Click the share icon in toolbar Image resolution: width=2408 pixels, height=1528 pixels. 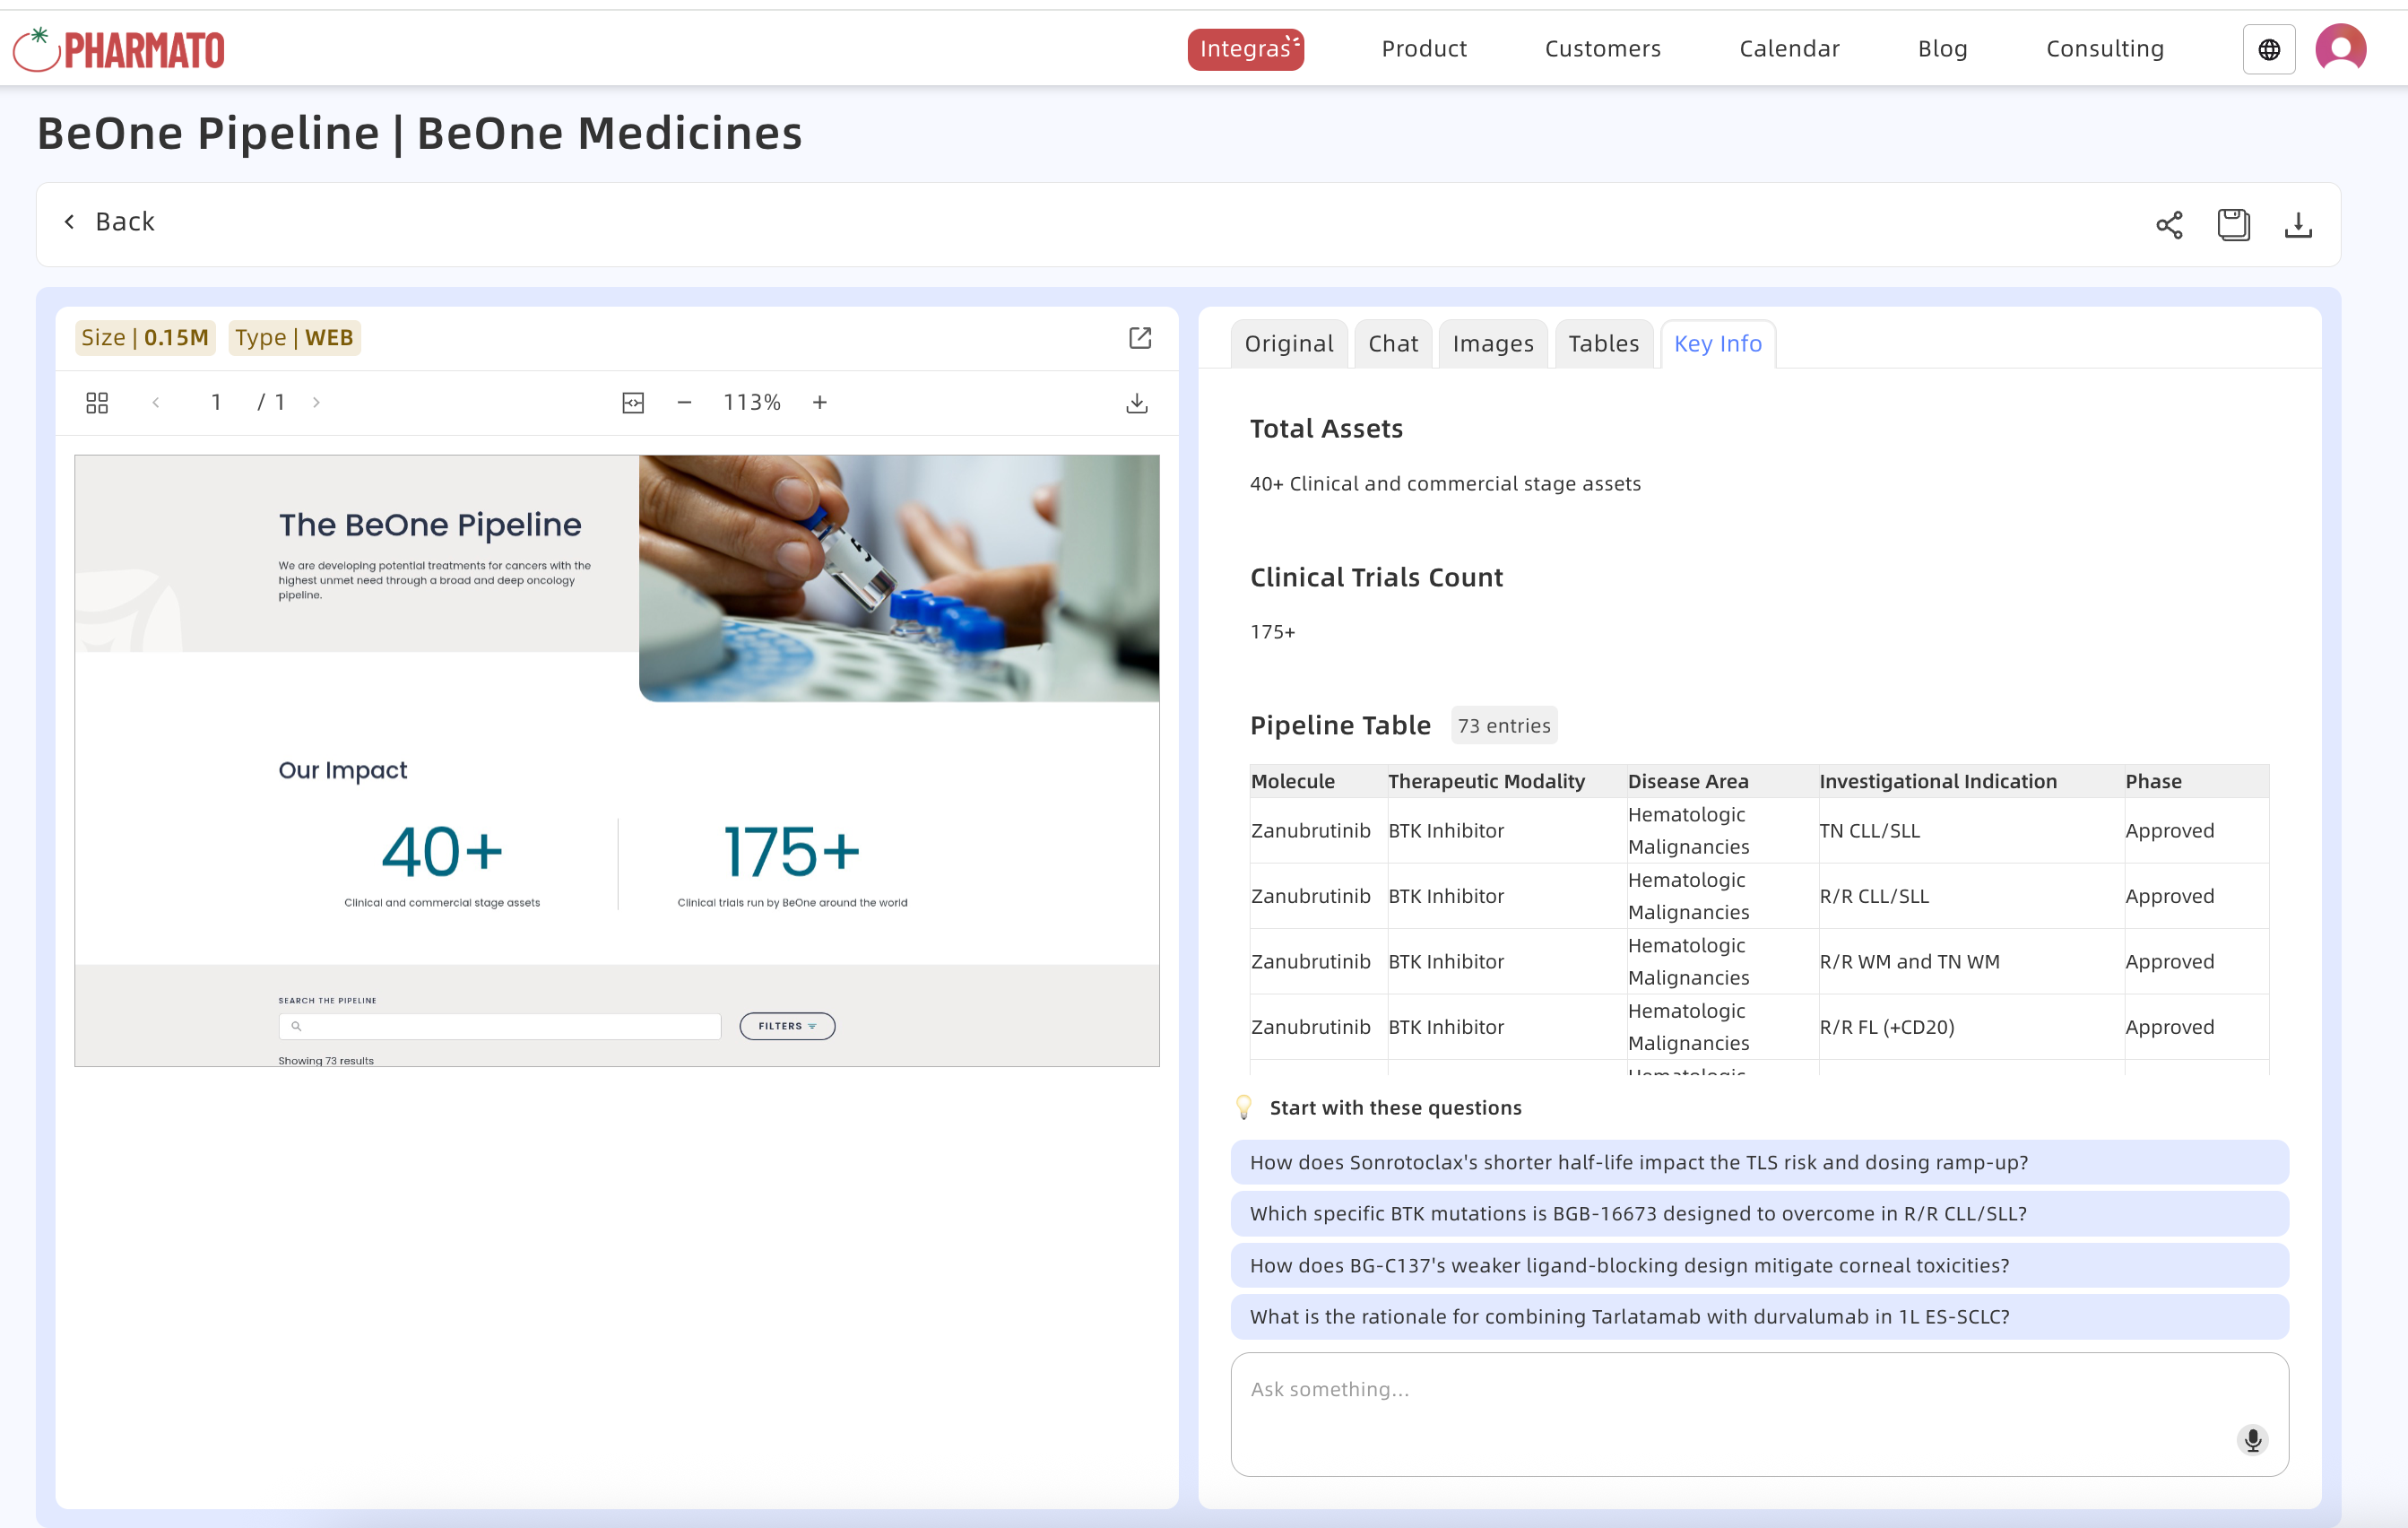click(2168, 224)
